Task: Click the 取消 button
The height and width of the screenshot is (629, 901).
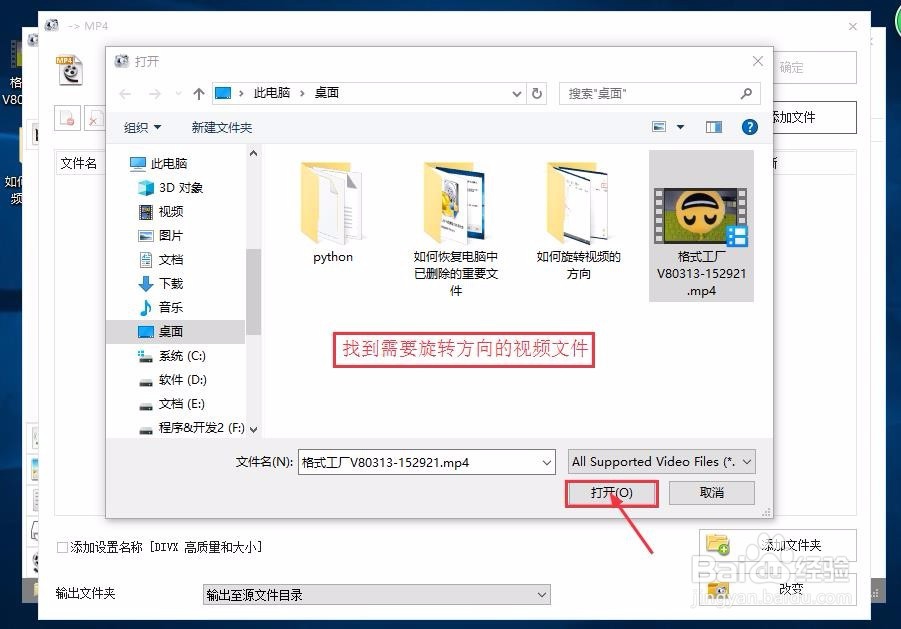Action: (711, 492)
